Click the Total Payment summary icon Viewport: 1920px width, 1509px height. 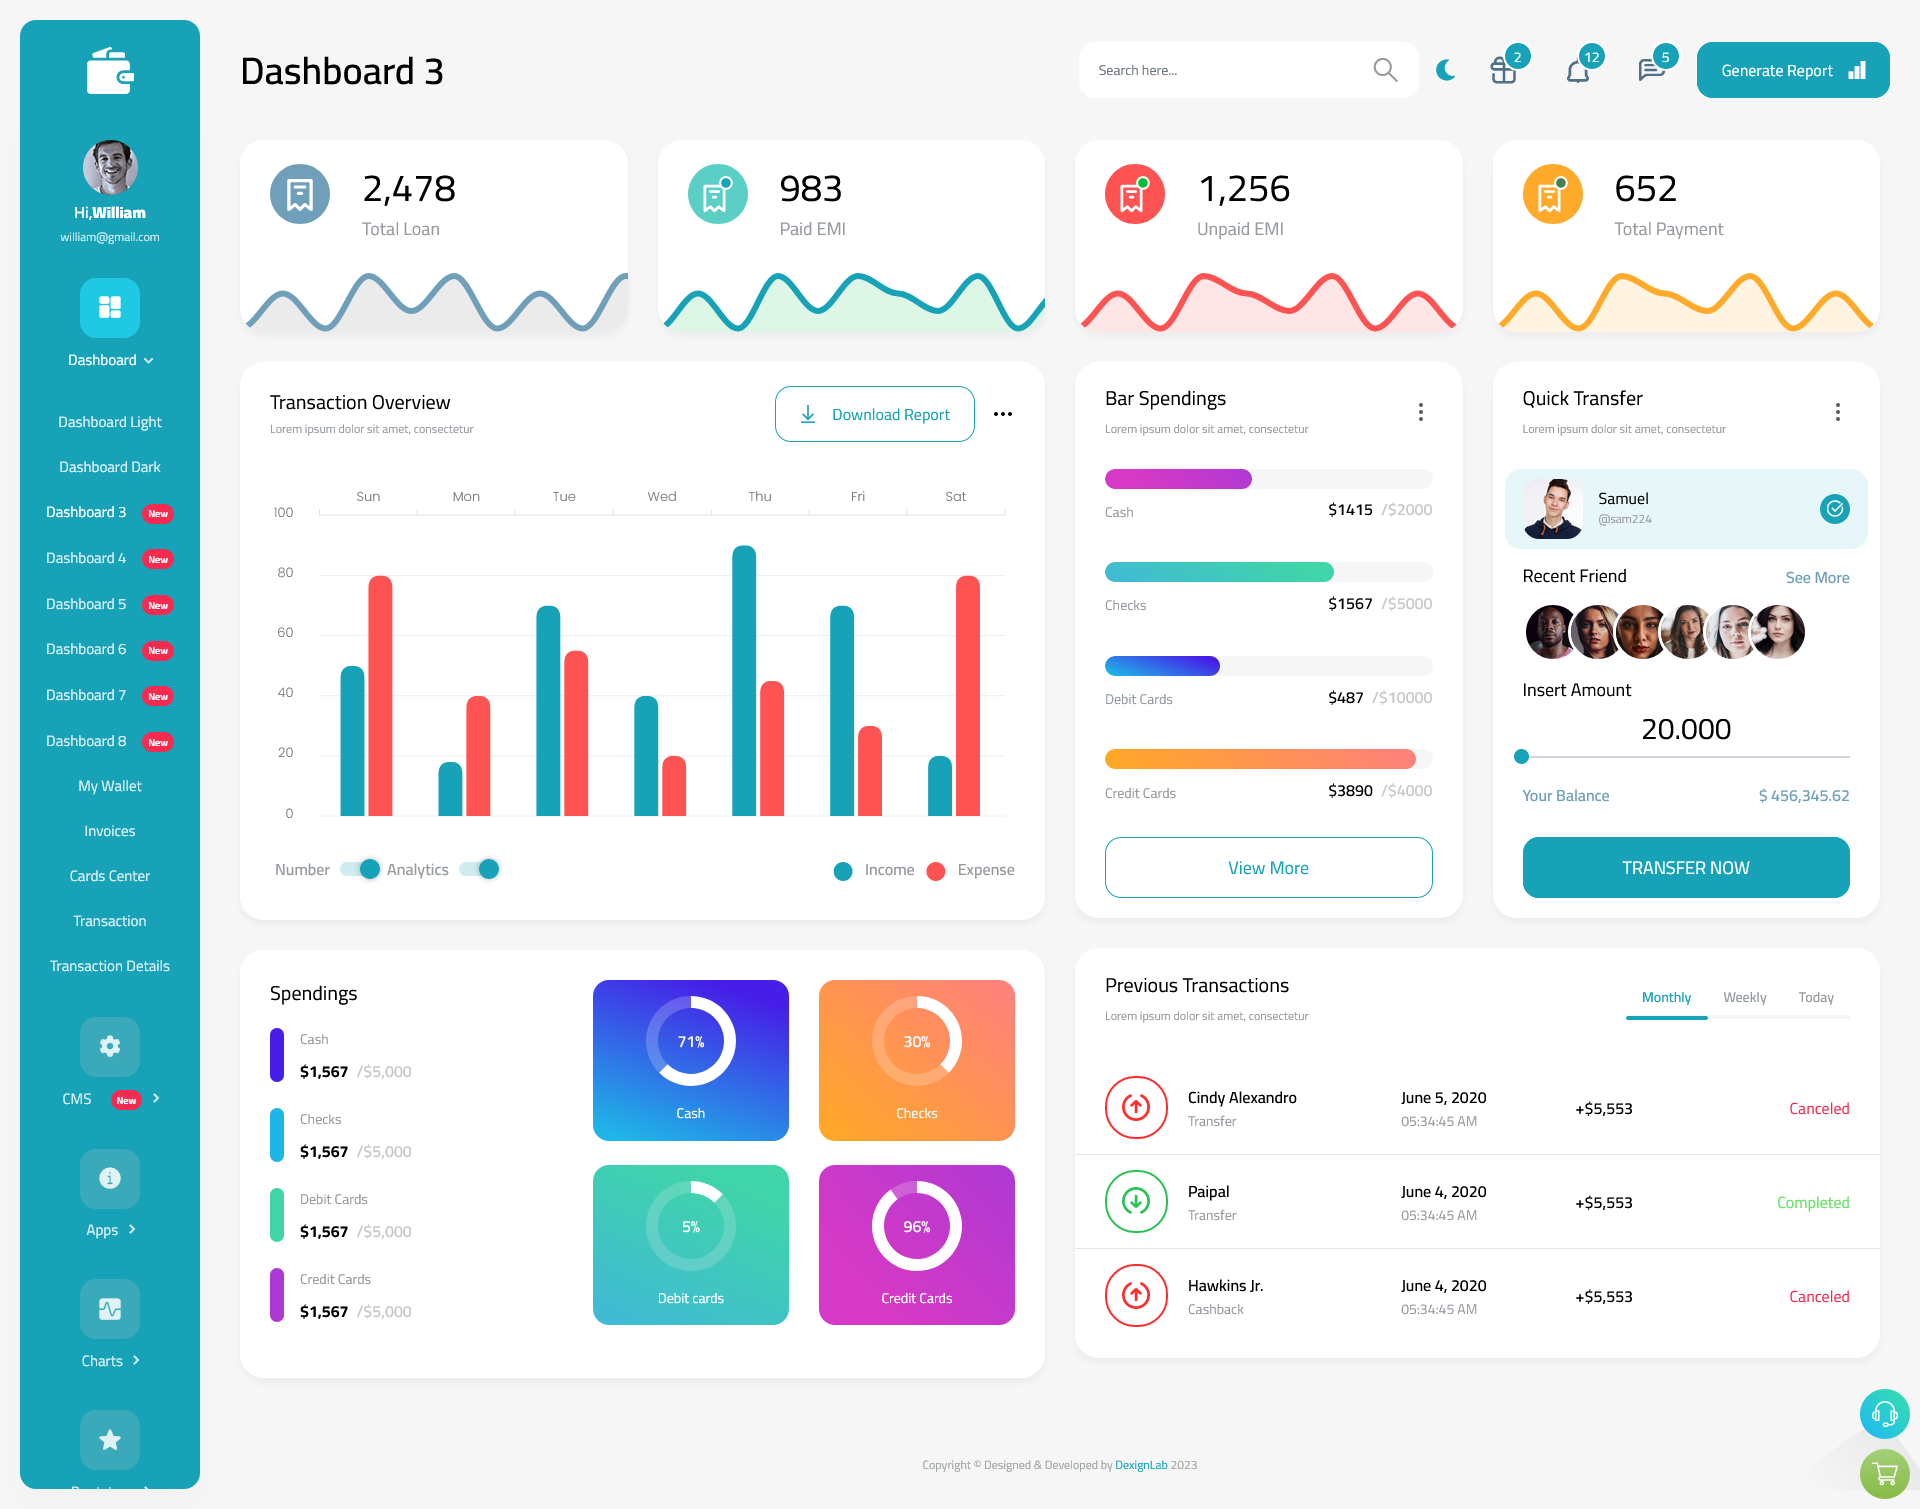tap(1552, 192)
